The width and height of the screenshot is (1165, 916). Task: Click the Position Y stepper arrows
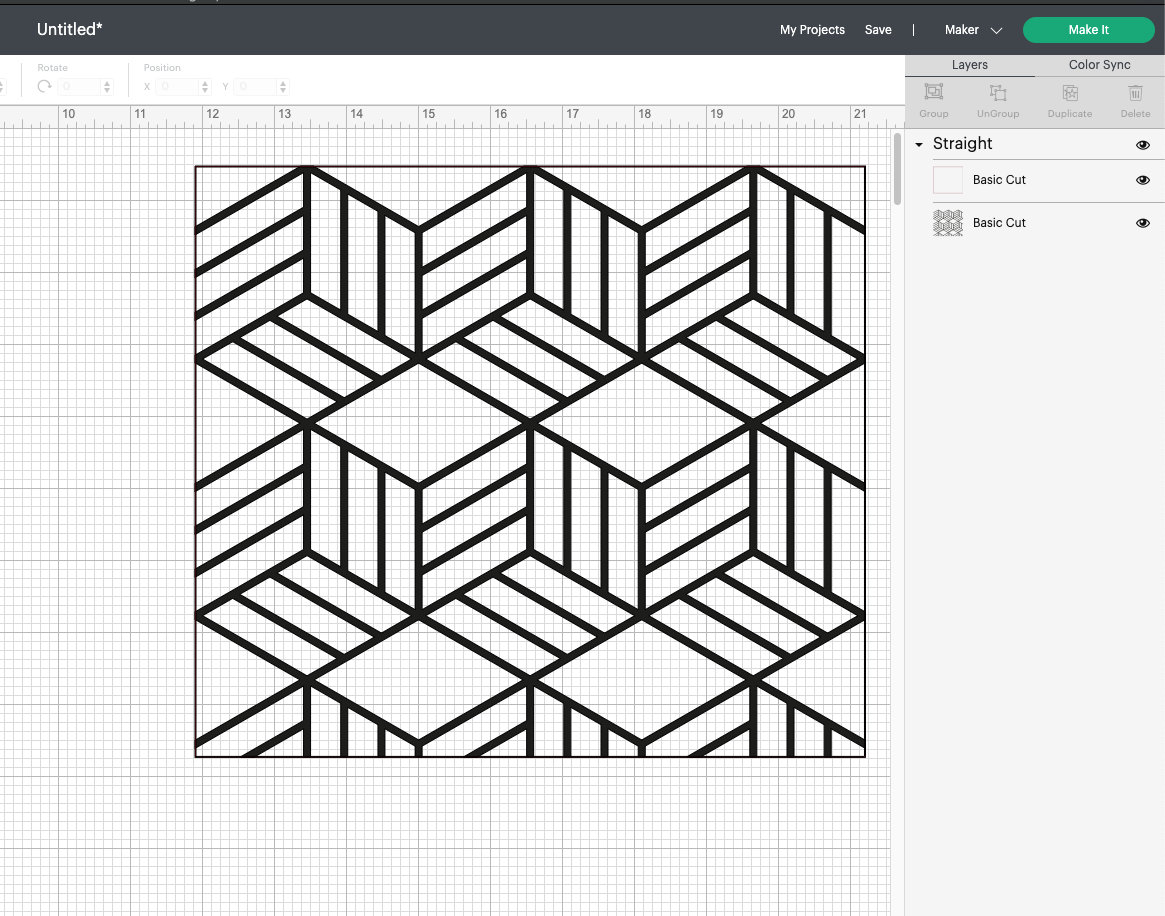(x=283, y=87)
